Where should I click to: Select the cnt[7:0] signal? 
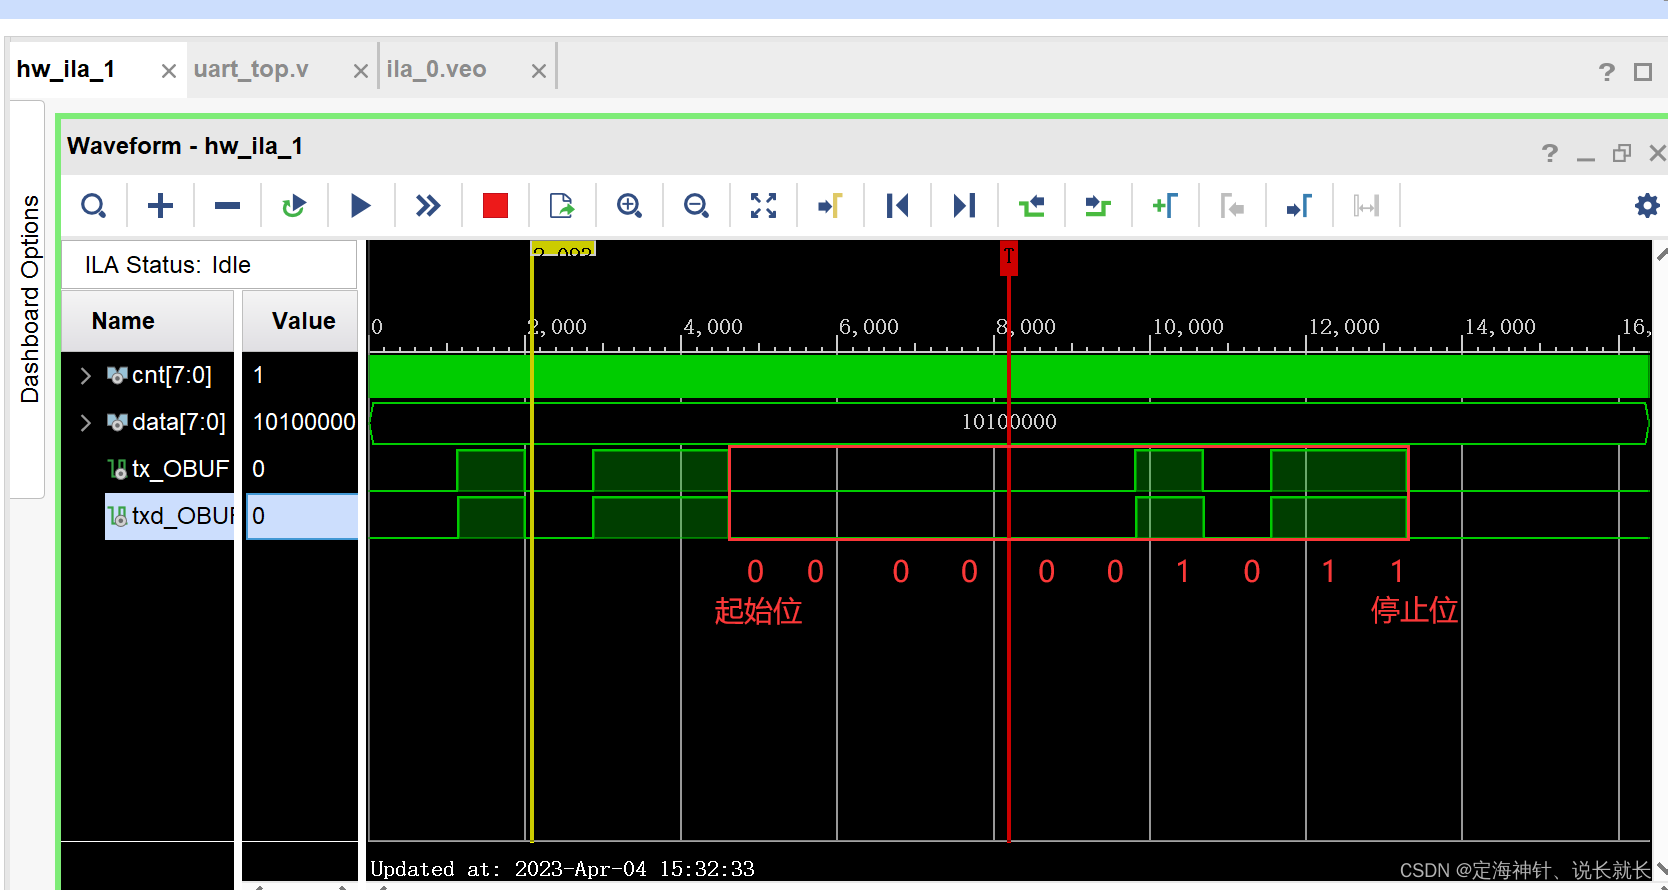(x=171, y=375)
